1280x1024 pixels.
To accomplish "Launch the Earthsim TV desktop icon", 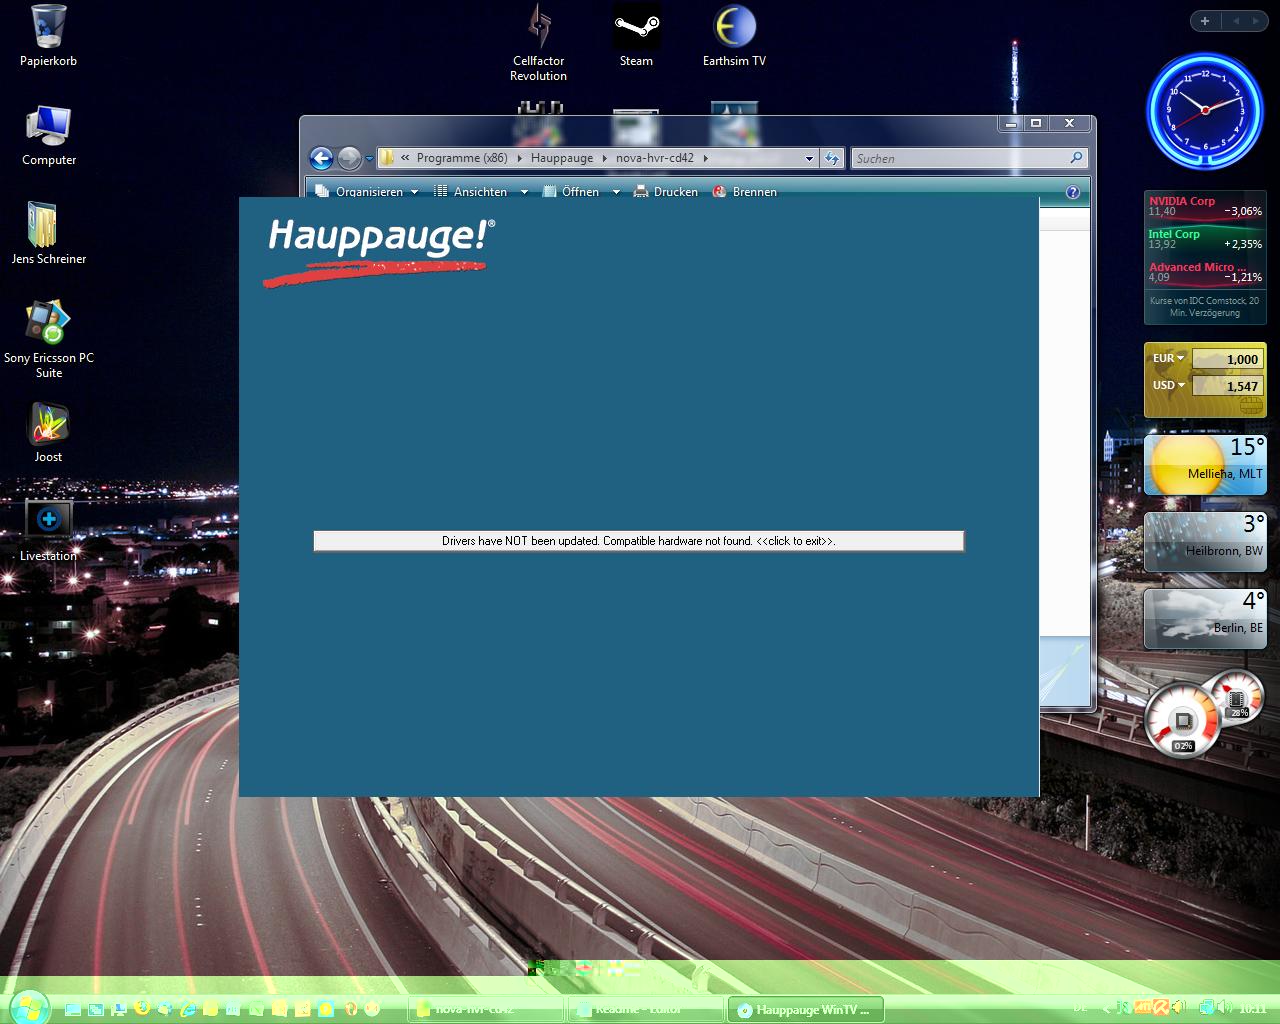I will 734,36.
